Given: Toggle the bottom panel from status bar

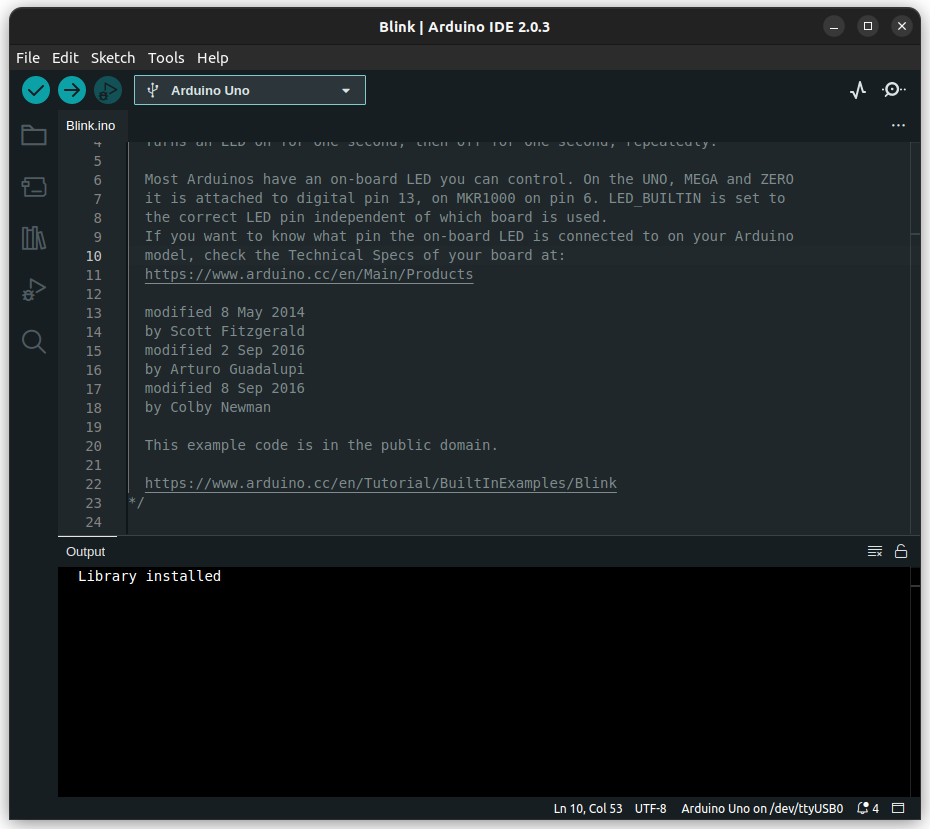Looking at the screenshot, I should tap(899, 808).
